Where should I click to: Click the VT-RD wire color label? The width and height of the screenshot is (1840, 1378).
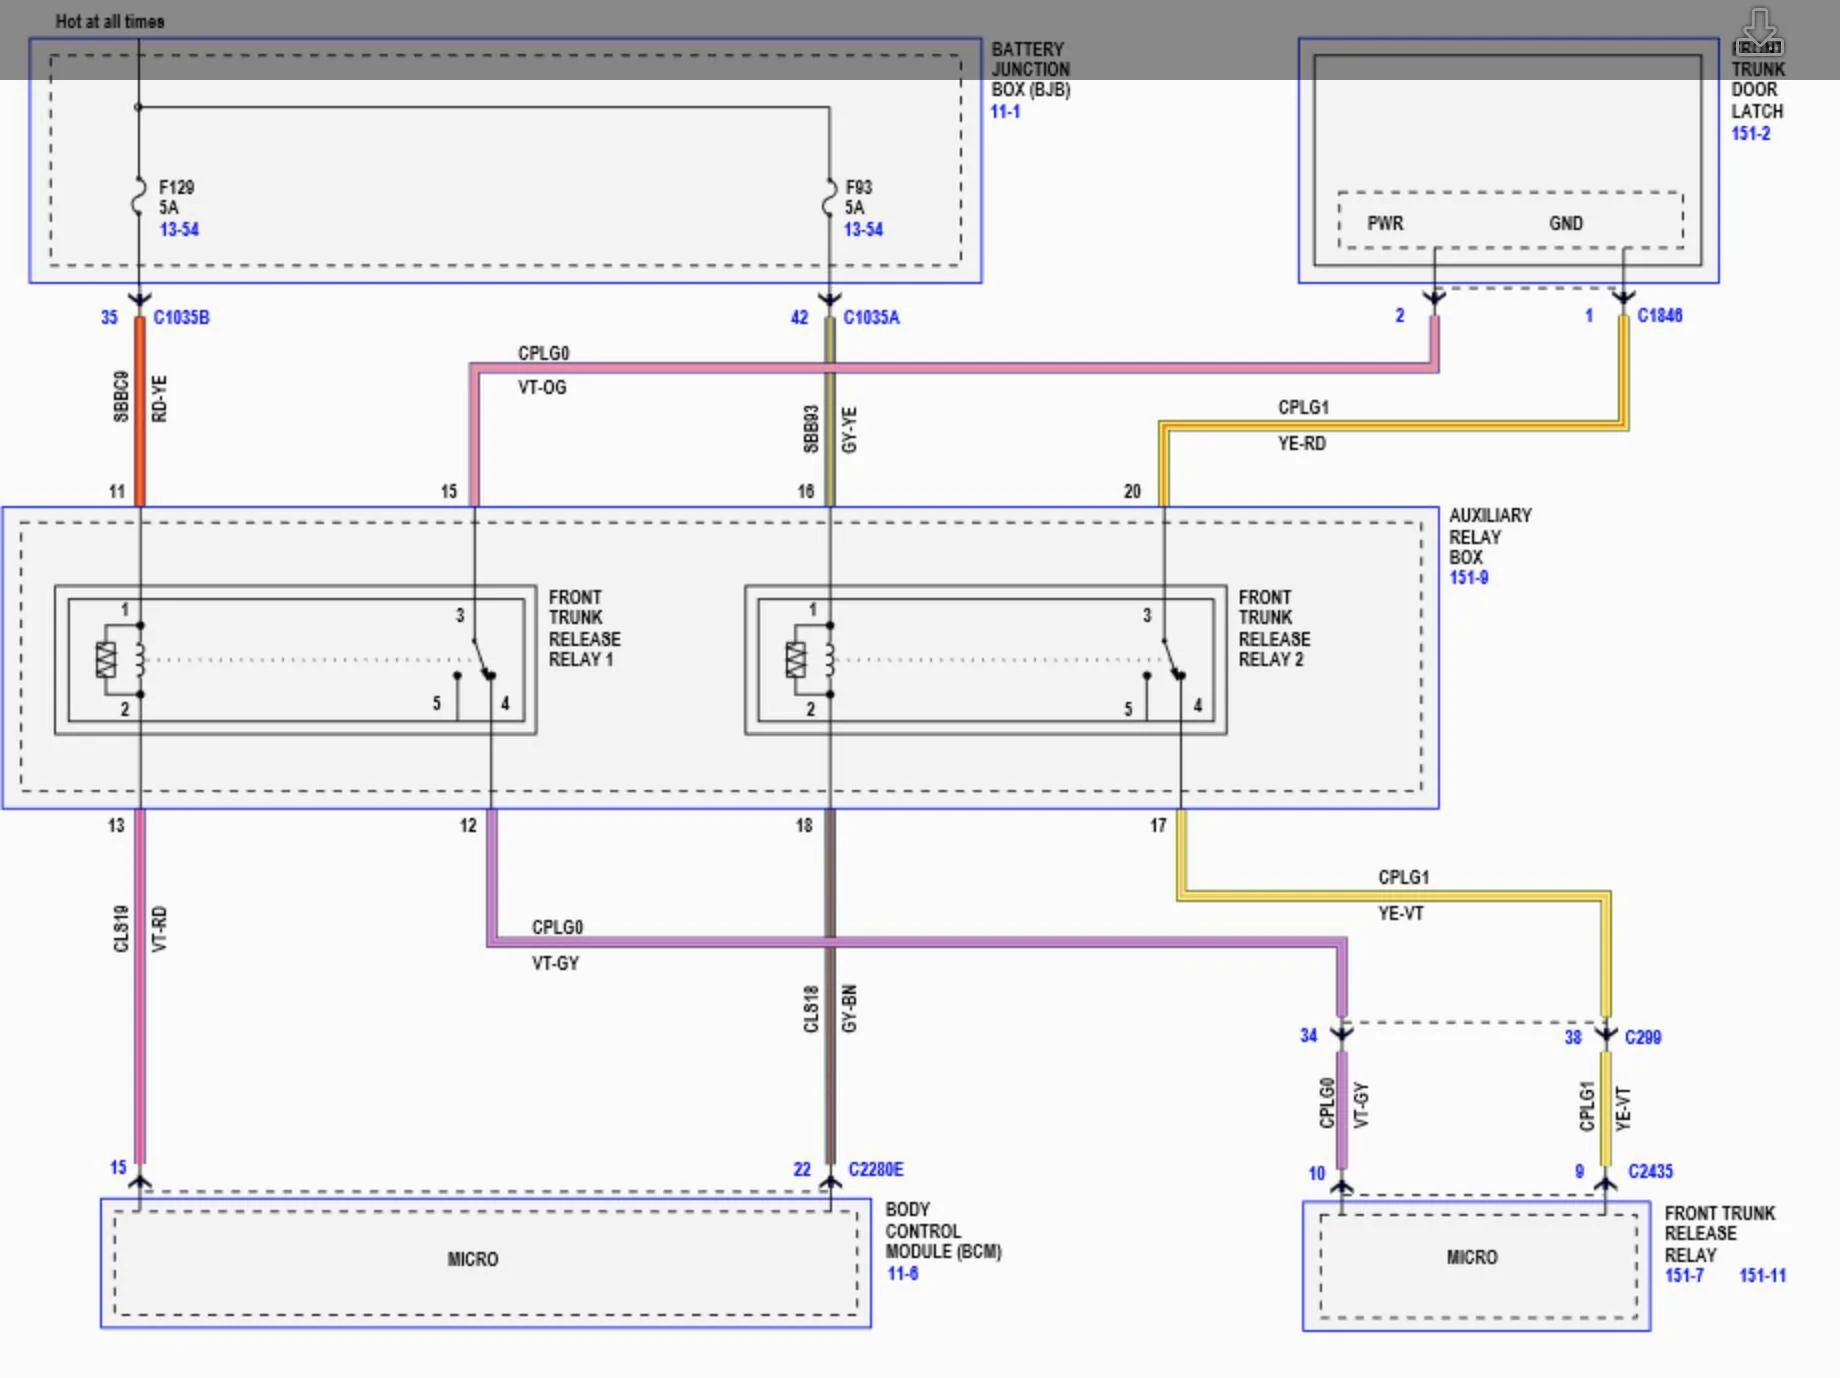159,929
